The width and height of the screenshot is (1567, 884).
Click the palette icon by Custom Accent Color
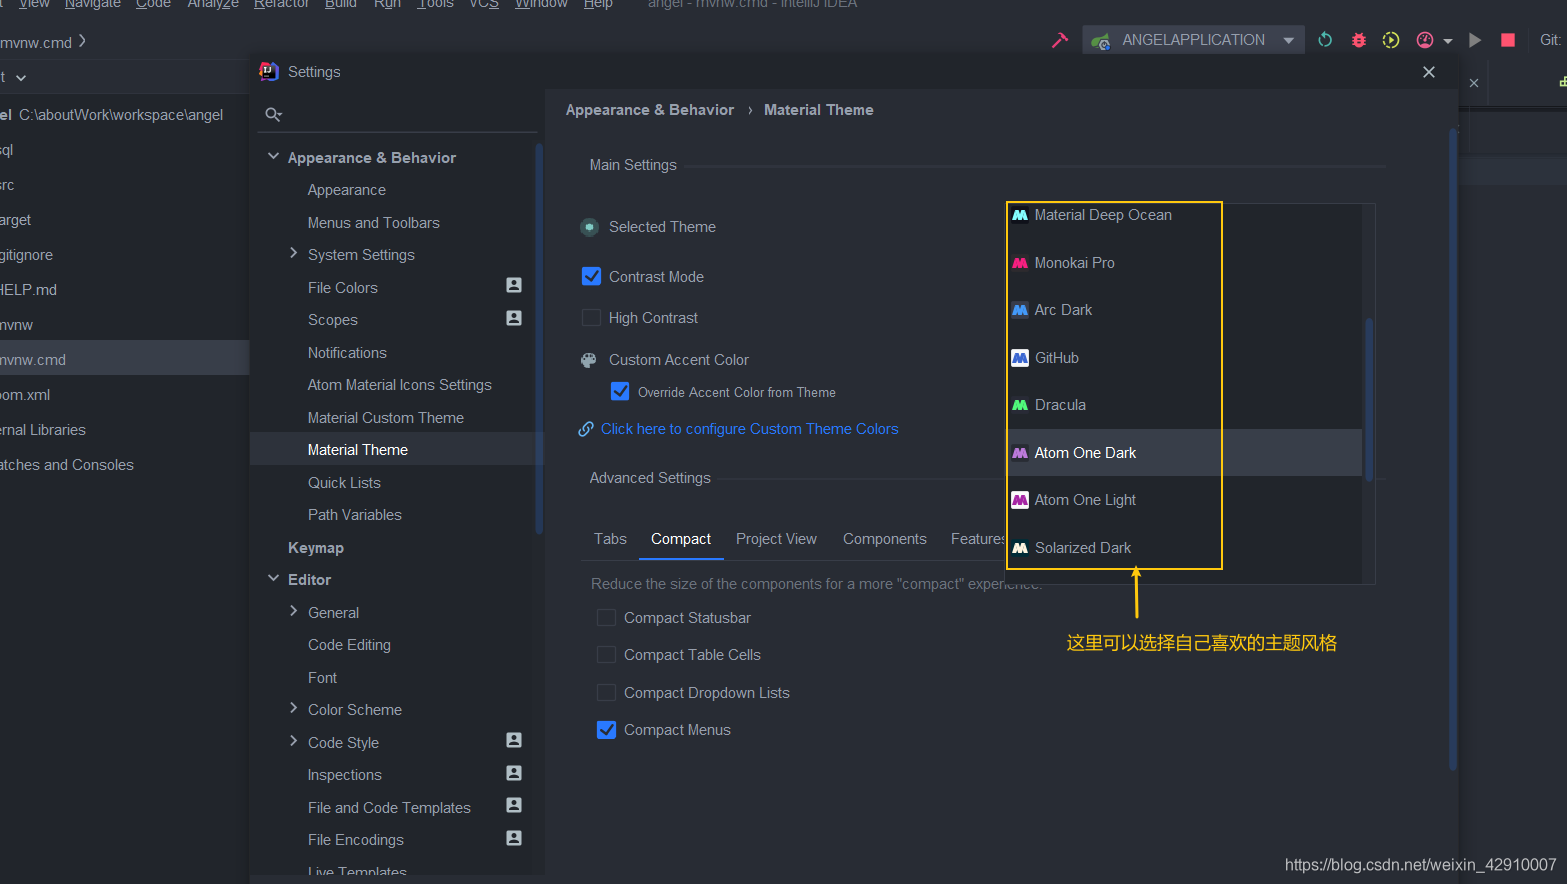(x=589, y=360)
